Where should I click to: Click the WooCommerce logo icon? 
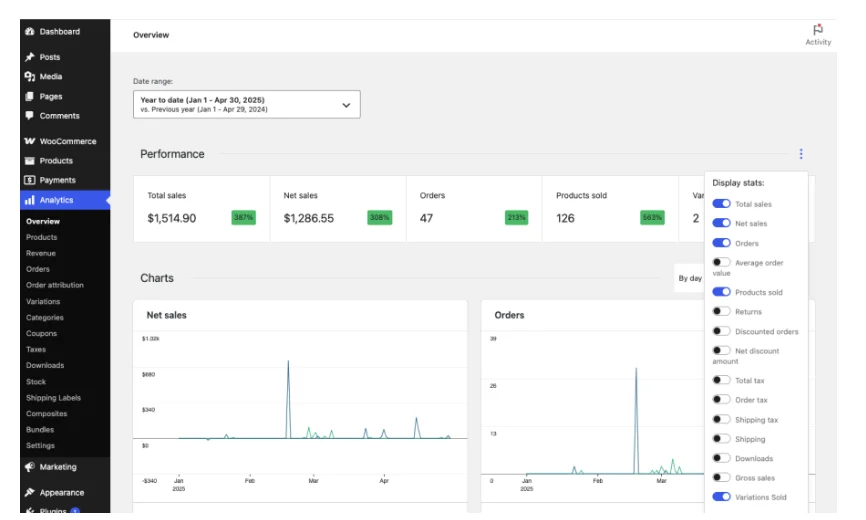click(29, 141)
